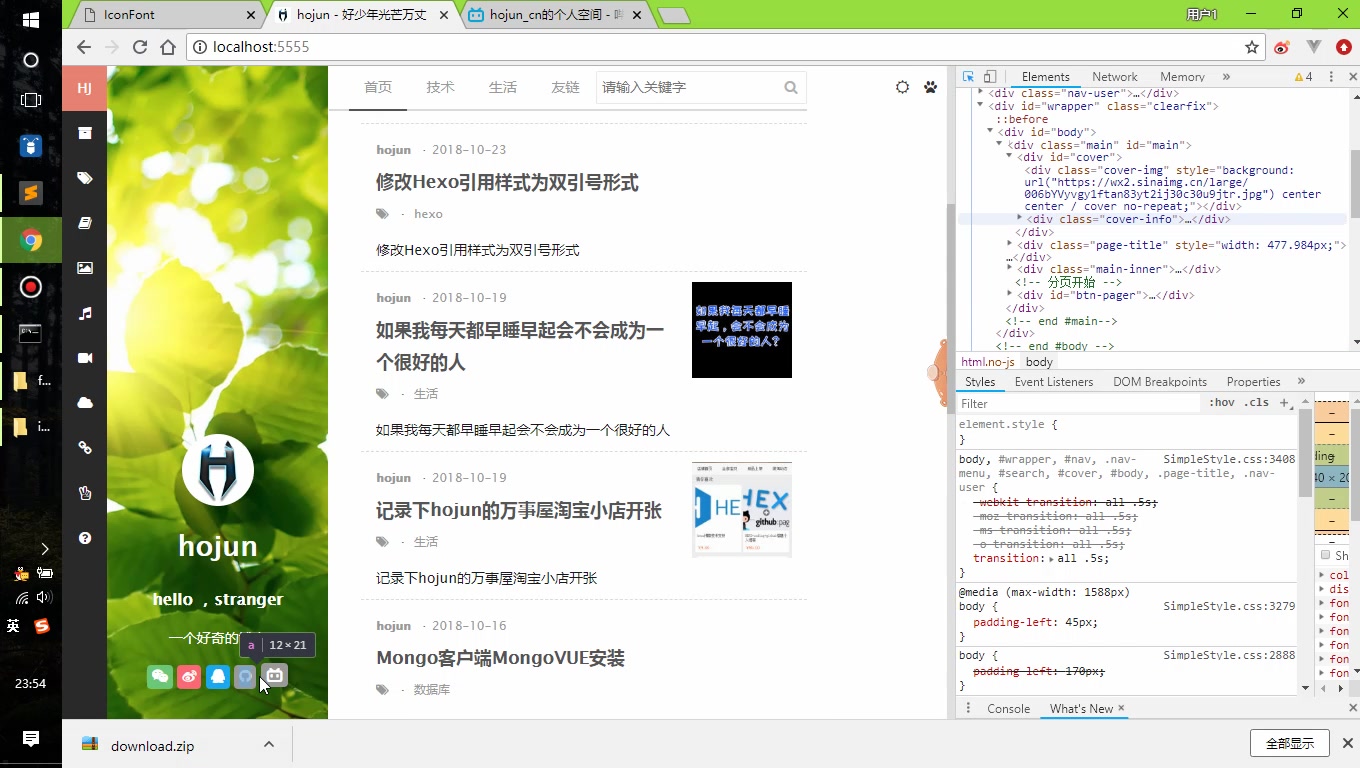Viewport: 1360px width, 768px height.
Task: Expand the main-inner div node
Action: (x=1010, y=269)
